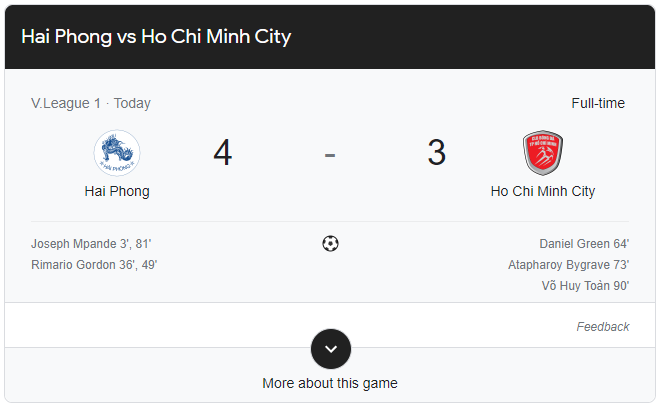Click the Today date label
This screenshot has width=659, height=410.
tap(132, 103)
